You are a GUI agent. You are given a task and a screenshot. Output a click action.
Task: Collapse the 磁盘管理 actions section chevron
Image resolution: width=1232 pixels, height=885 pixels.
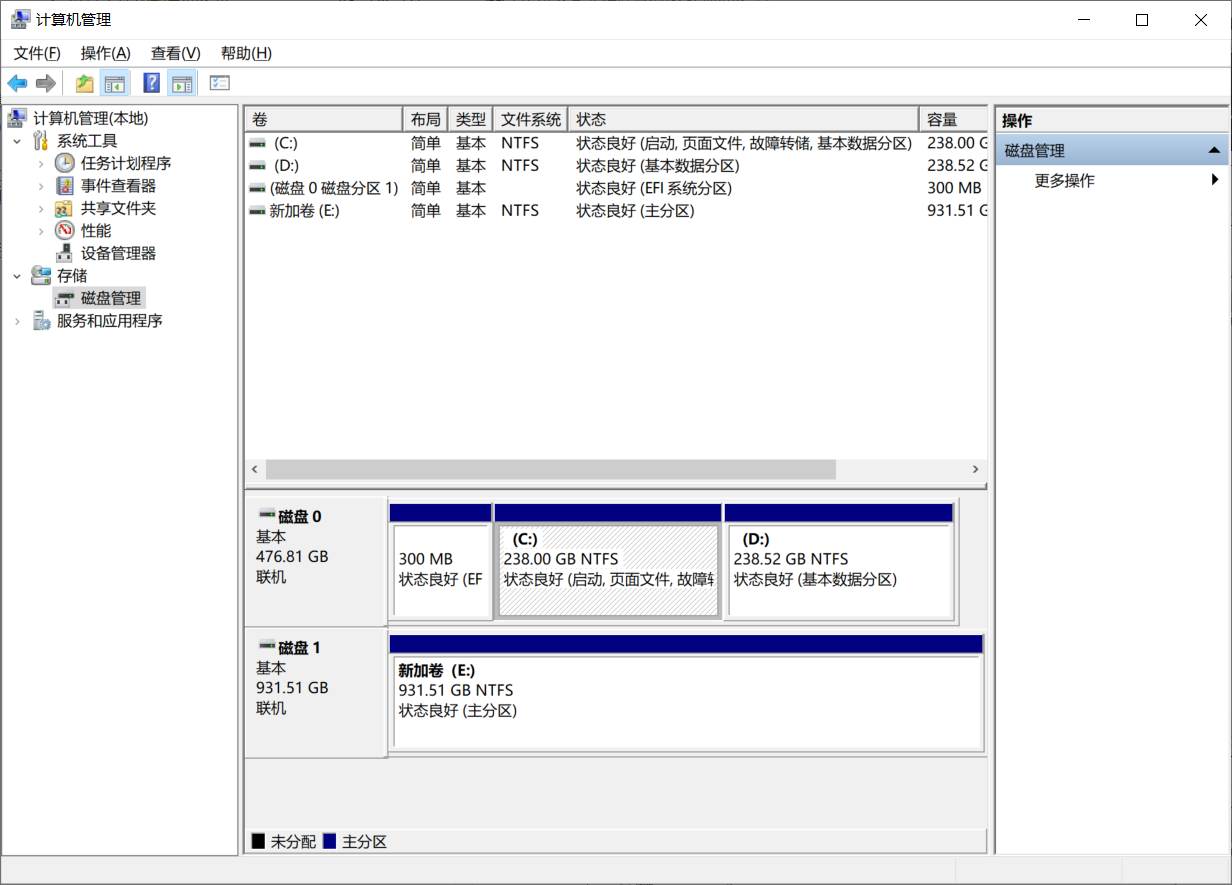coord(1212,148)
